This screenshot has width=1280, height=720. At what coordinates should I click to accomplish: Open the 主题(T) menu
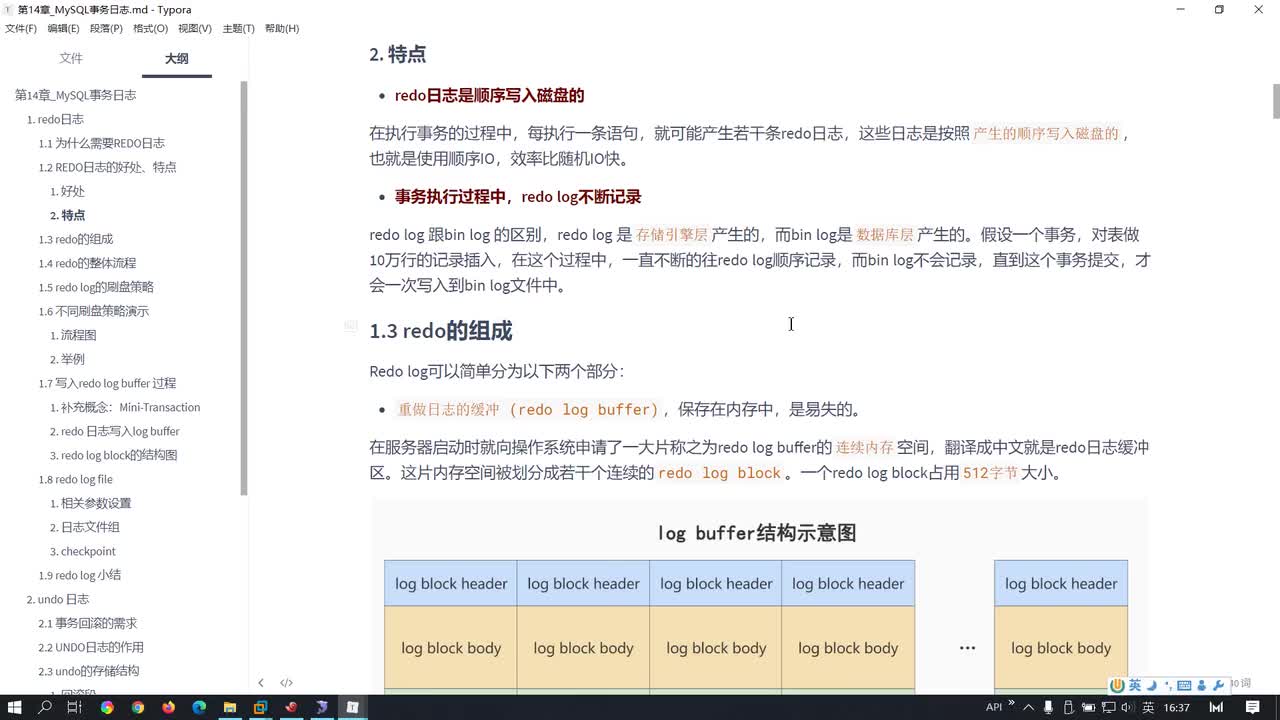[x=238, y=28]
